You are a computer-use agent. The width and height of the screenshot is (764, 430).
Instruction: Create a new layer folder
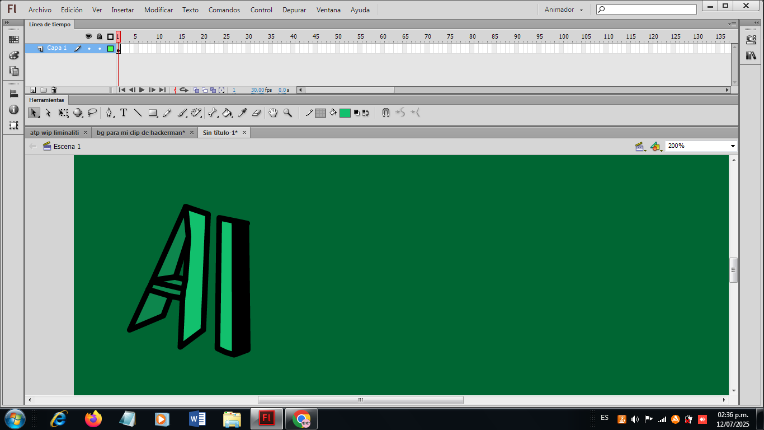[x=43, y=90]
